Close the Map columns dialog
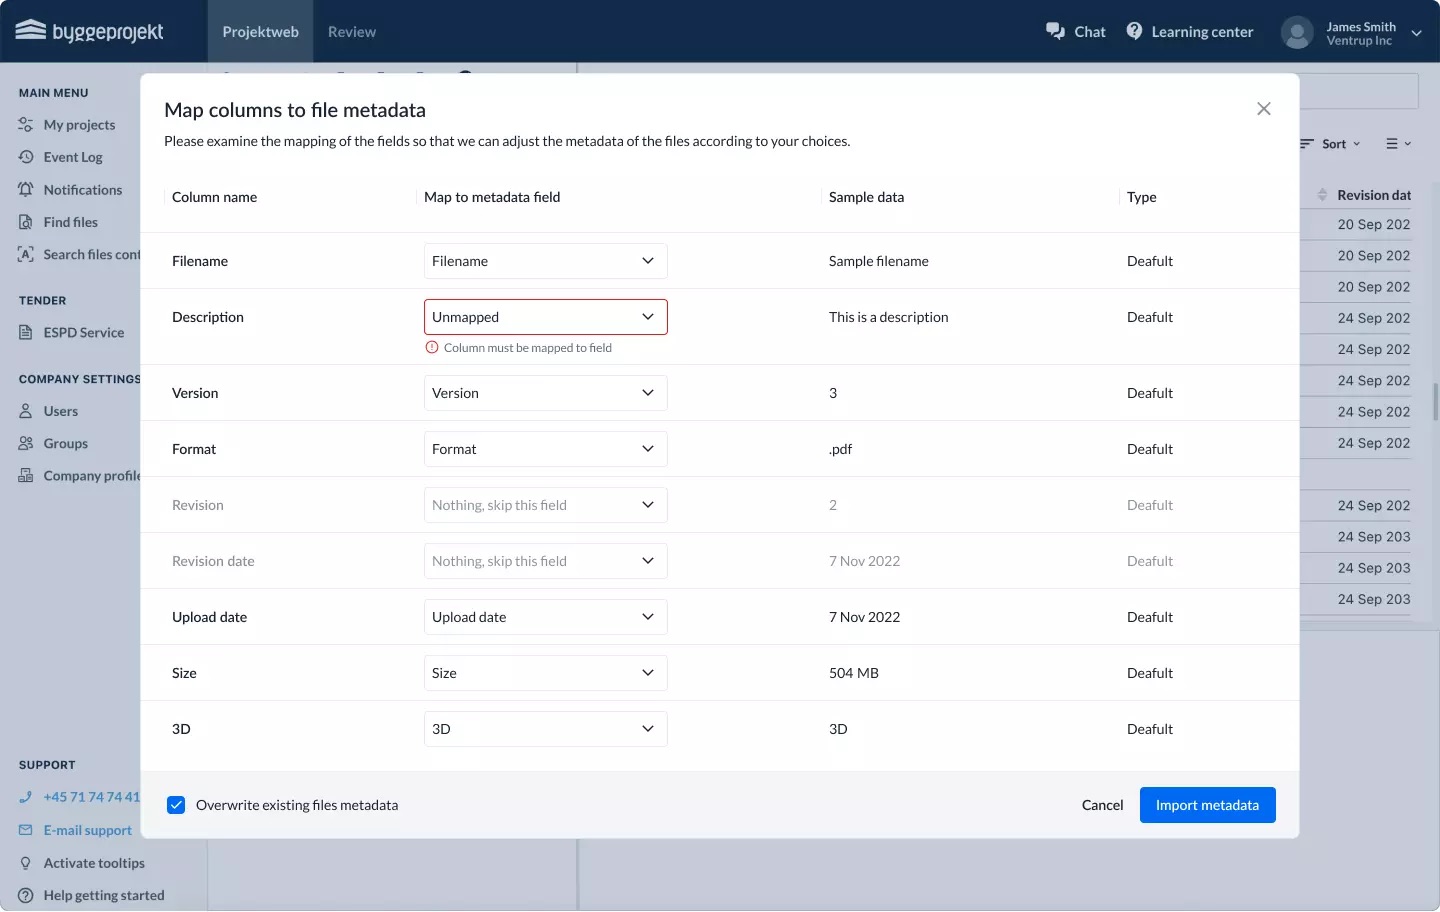 (1263, 109)
